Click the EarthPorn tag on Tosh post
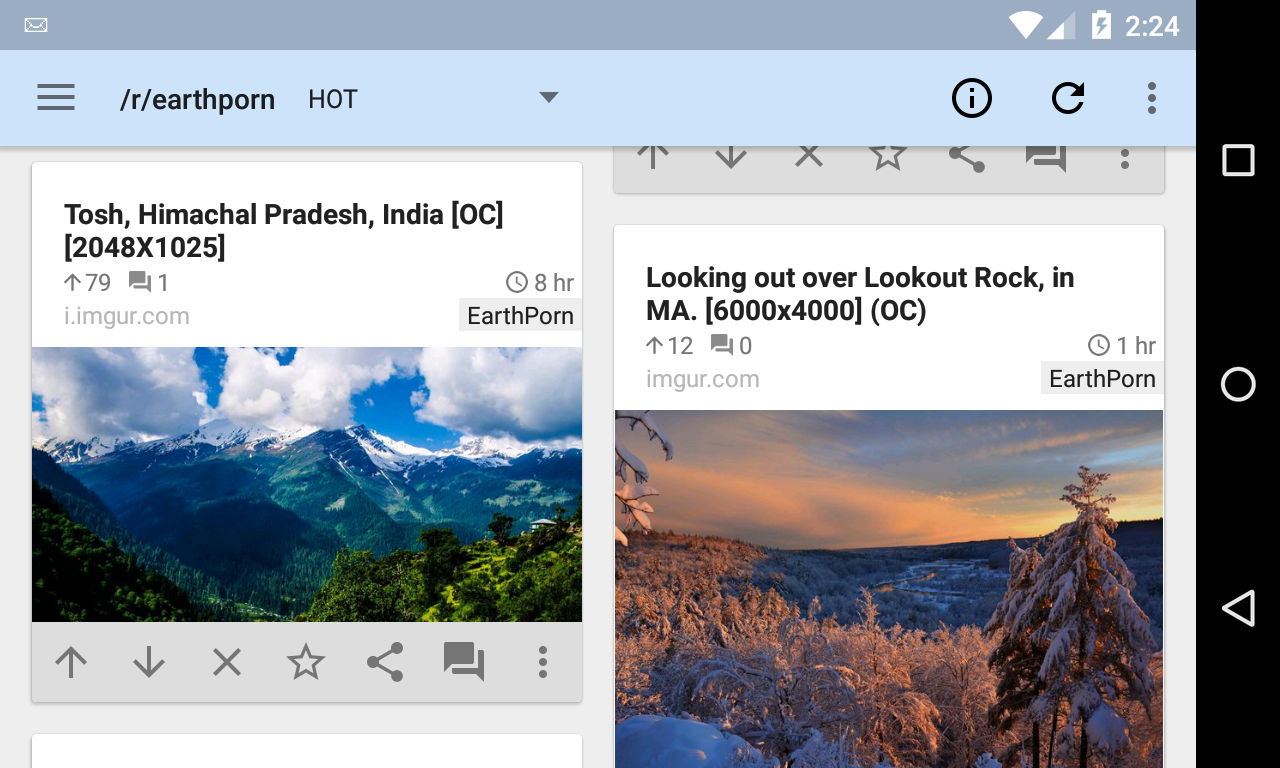Screen dimensions: 1280x768 [x=520, y=316]
